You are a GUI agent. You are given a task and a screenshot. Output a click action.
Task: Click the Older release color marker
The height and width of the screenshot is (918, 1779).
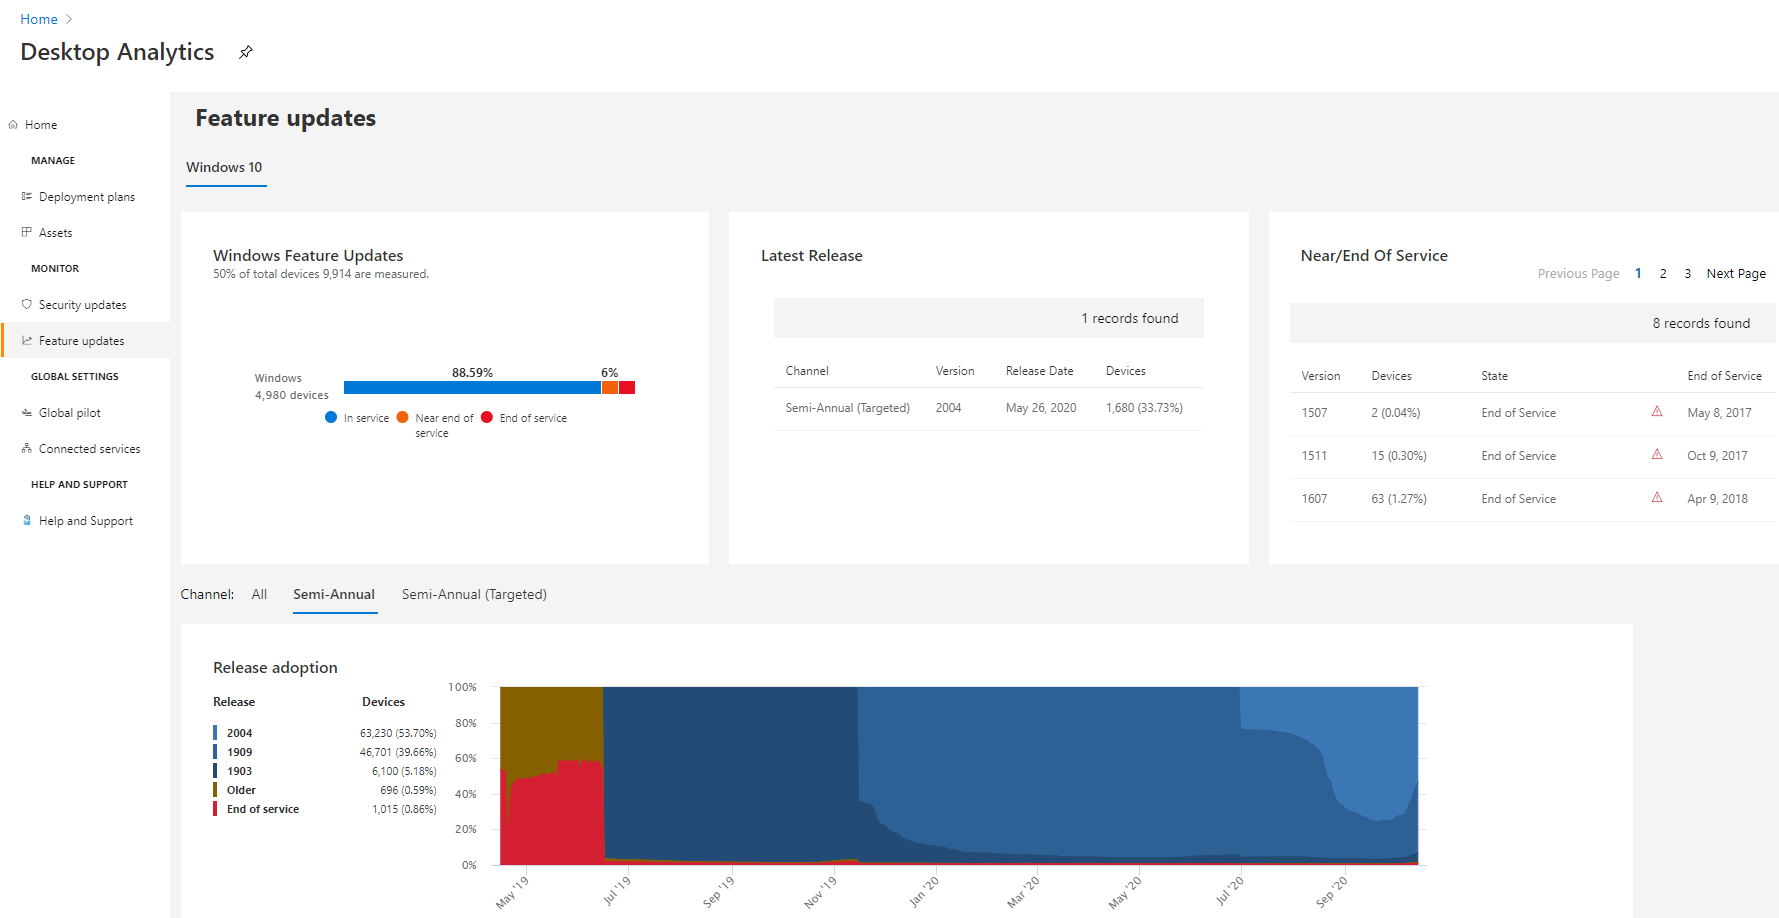pyautogui.click(x=215, y=790)
